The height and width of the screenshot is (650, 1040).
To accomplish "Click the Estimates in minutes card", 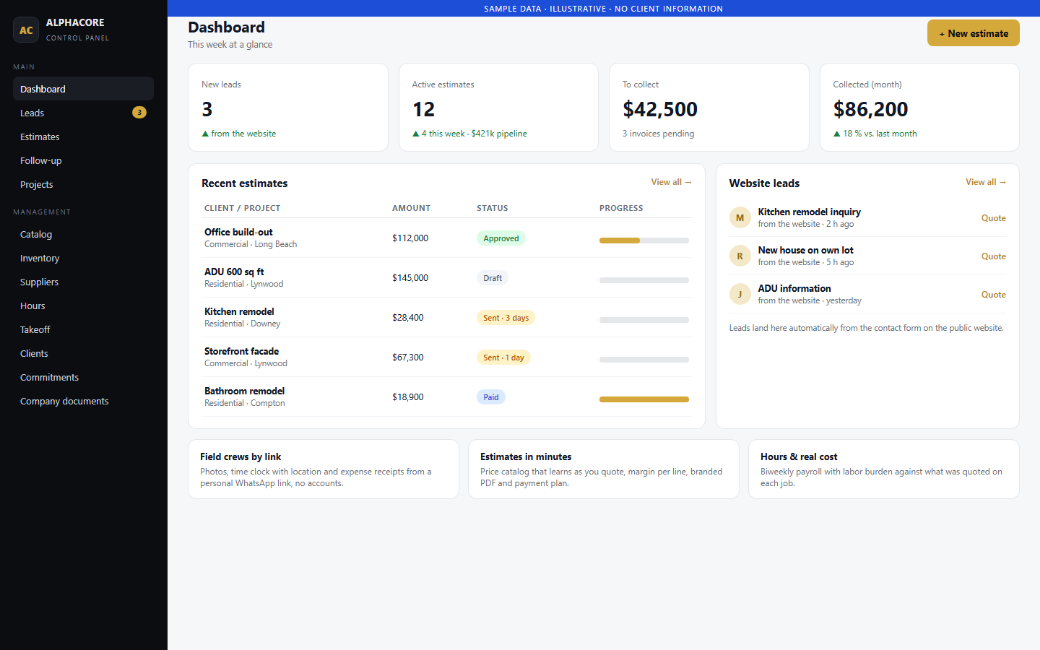I will coord(604,469).
